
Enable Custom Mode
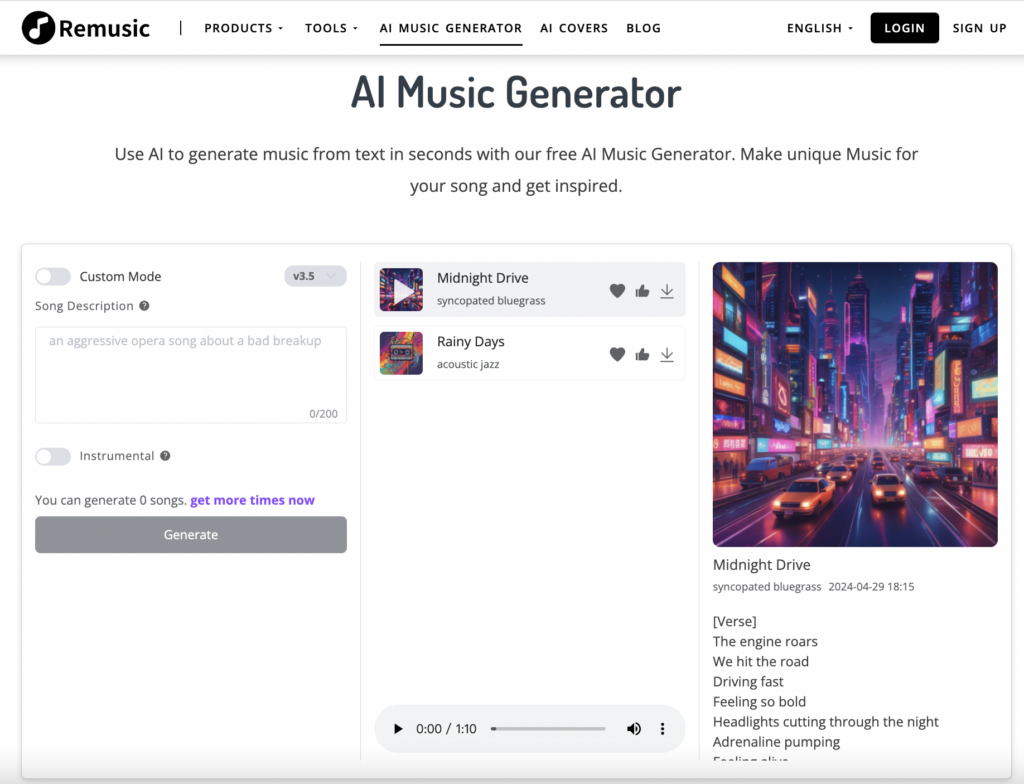[51, 276]
